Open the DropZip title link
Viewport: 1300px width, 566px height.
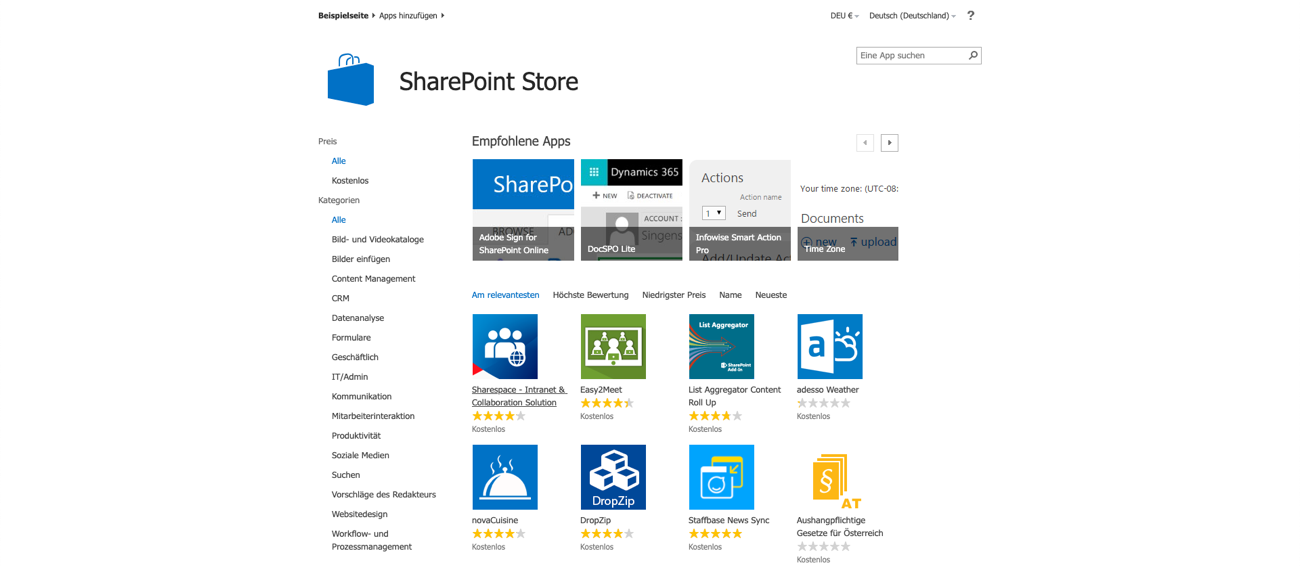click(x=595, y=520)
